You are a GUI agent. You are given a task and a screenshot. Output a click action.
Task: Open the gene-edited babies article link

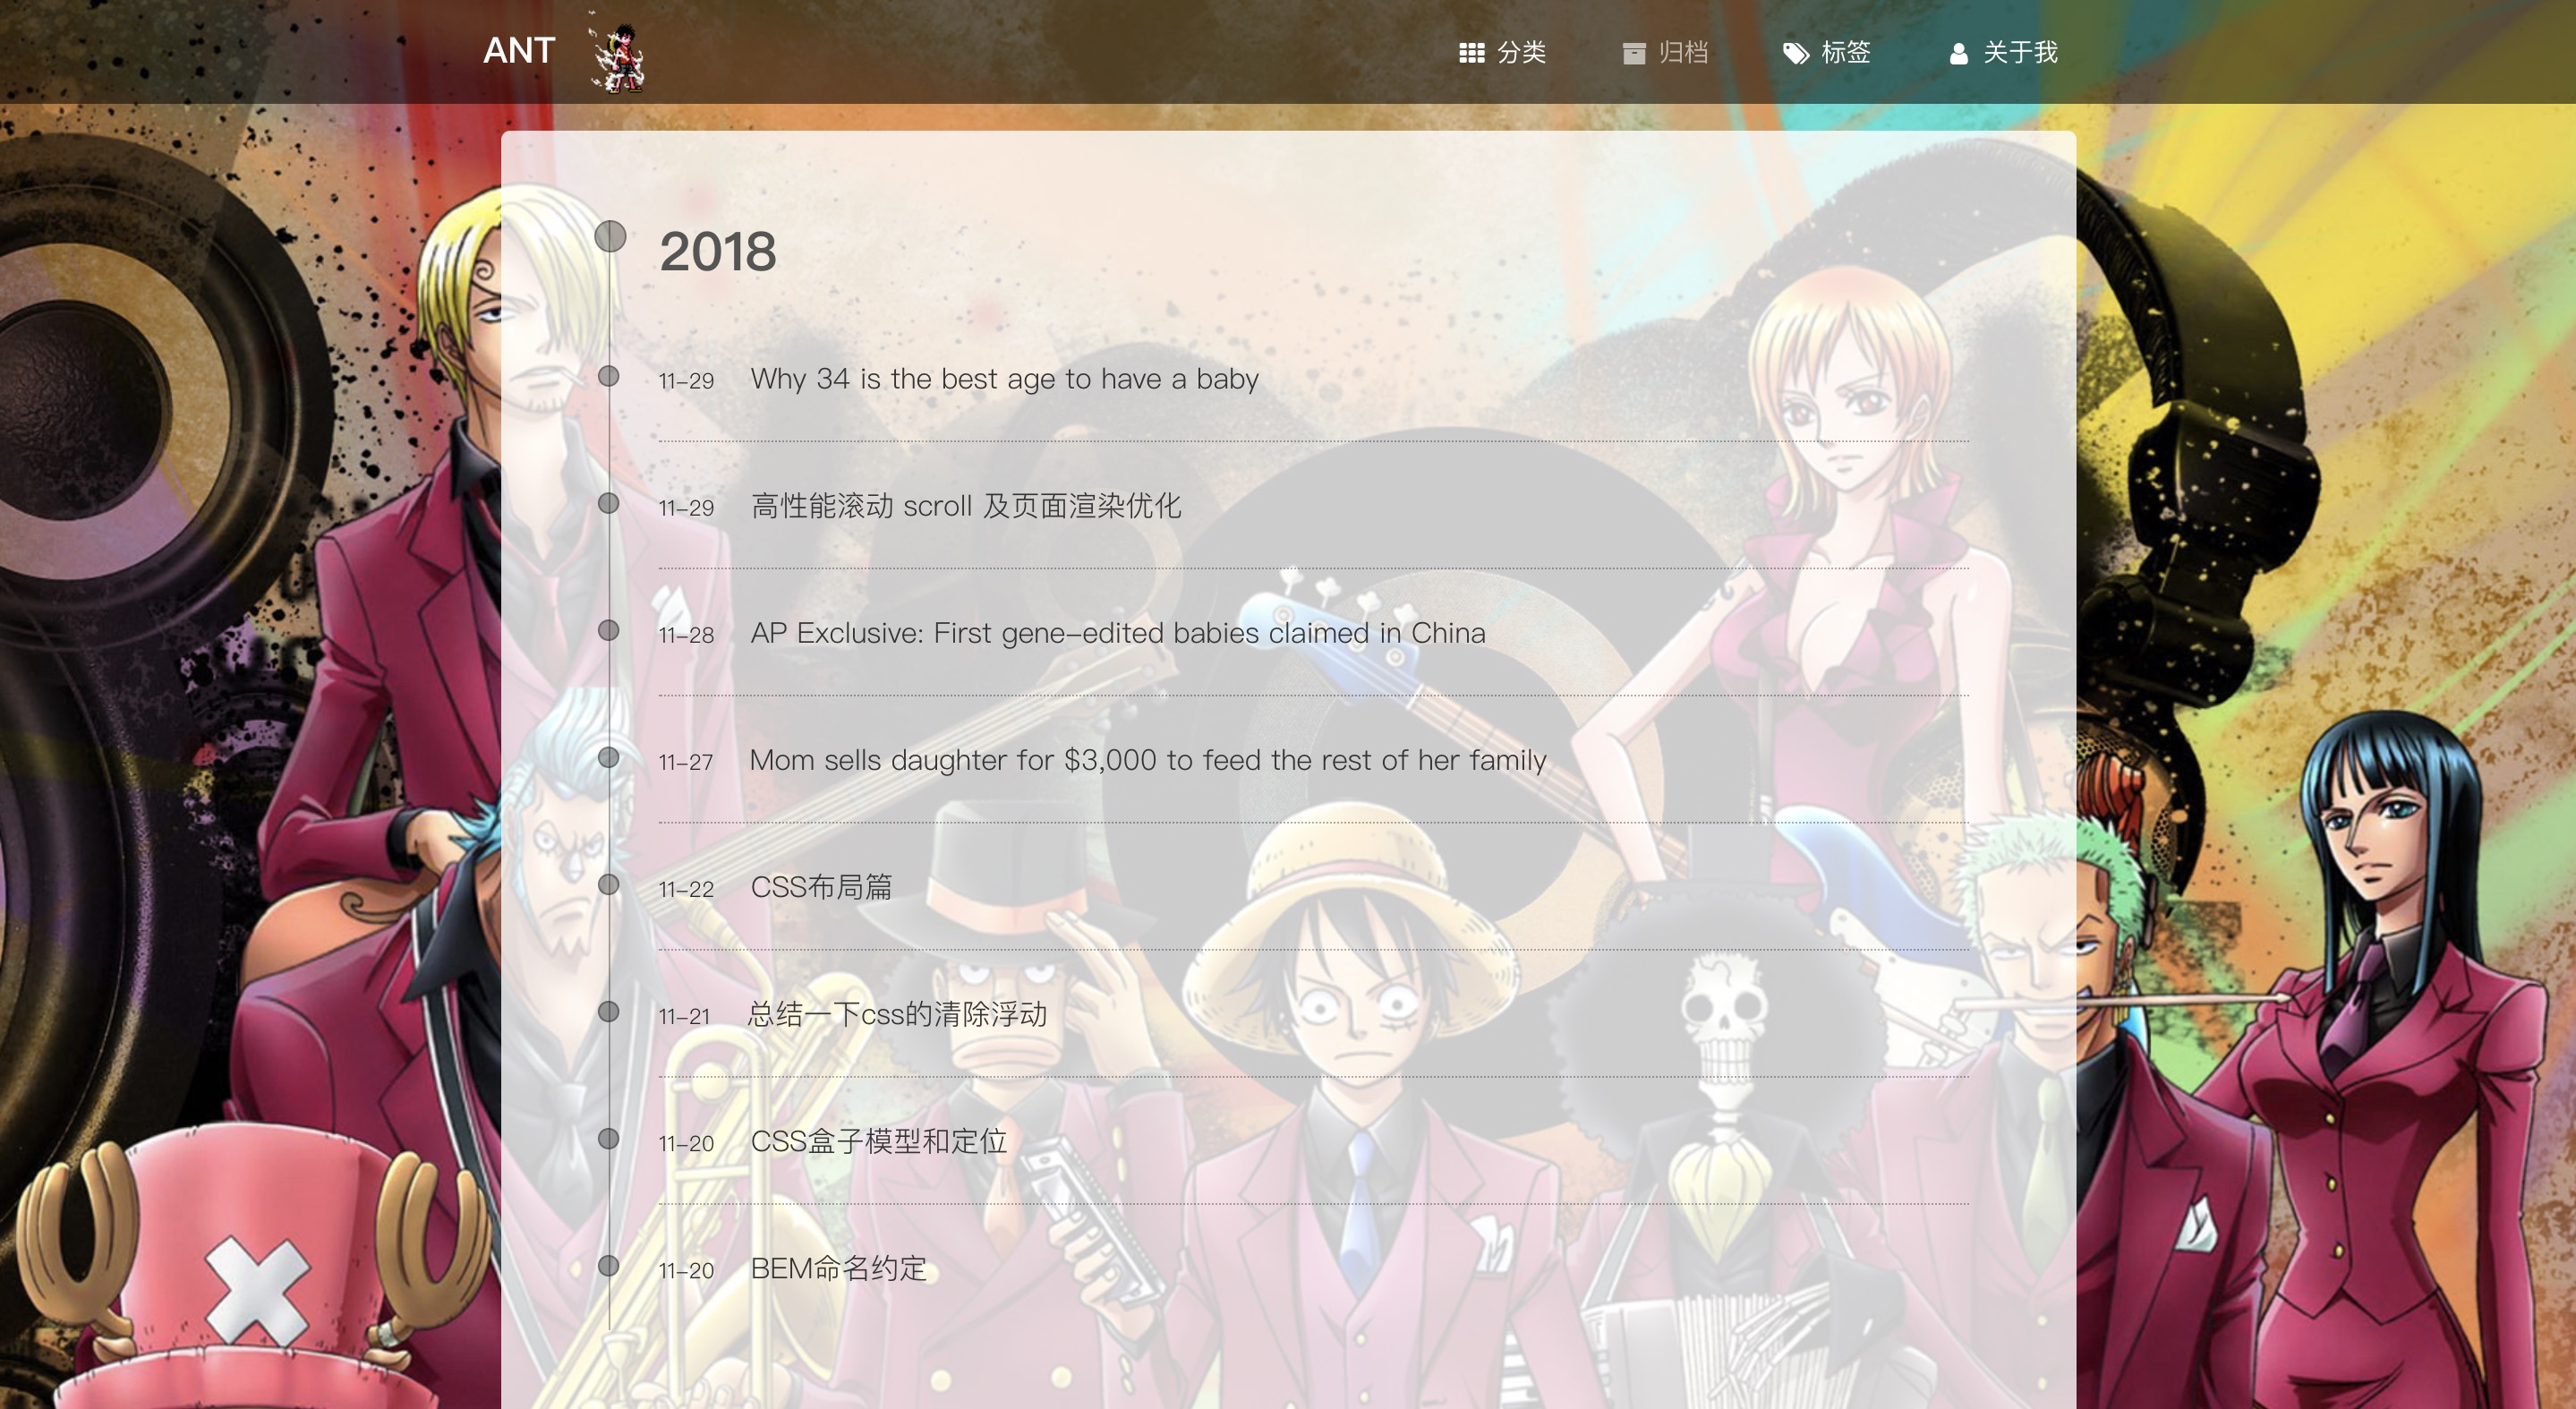1117,633
